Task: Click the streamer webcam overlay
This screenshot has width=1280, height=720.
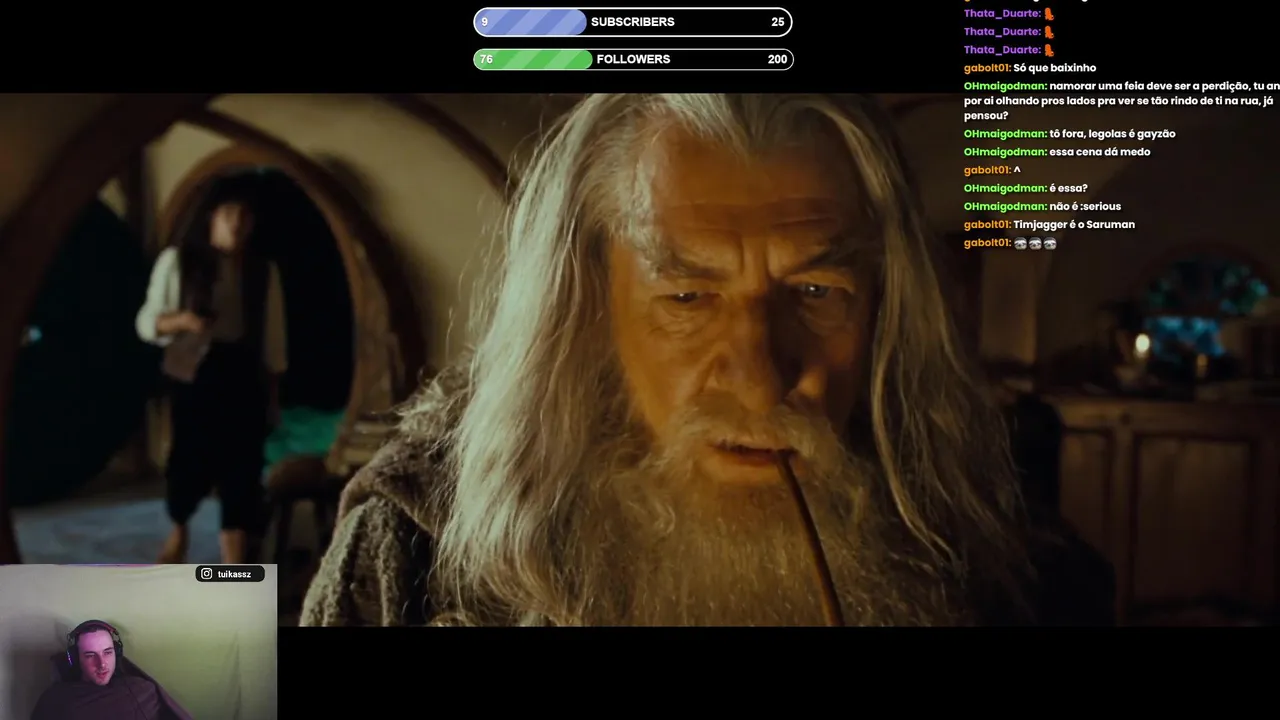Action: coord(138,642)
